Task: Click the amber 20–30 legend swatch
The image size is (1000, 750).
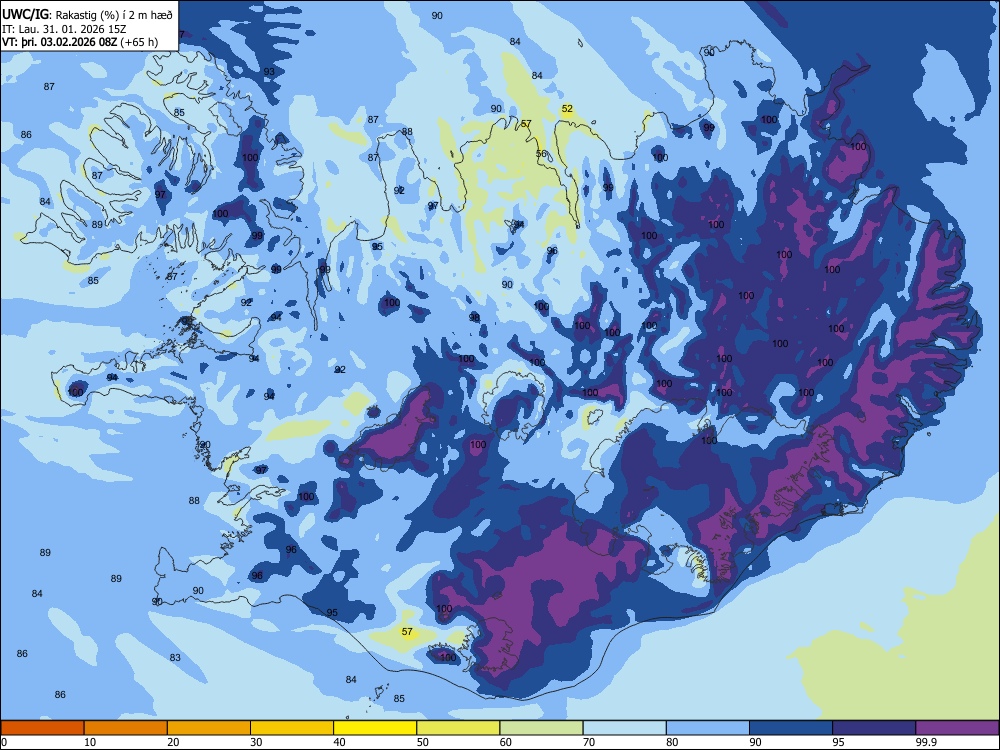Action: point(209,728)
